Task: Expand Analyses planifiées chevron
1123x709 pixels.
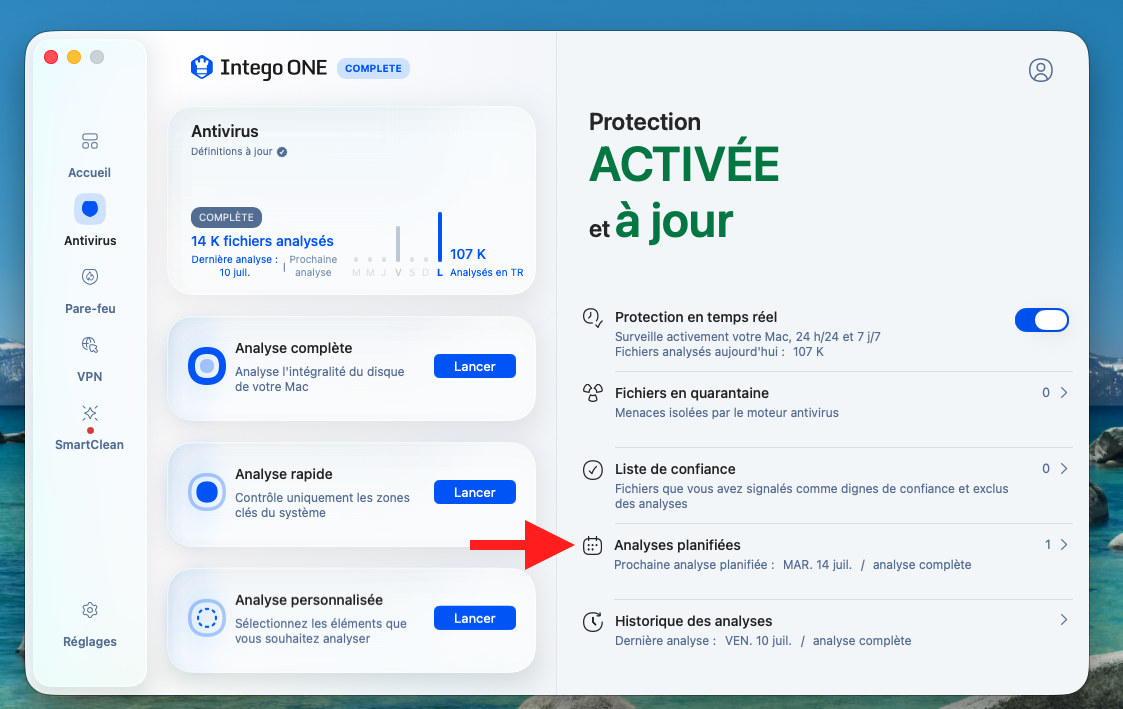Action: coord(1064,544)
